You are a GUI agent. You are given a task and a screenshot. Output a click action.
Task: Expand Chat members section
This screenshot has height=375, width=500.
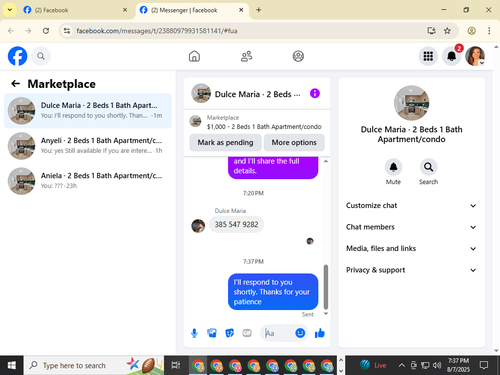[x=411, y=227]
